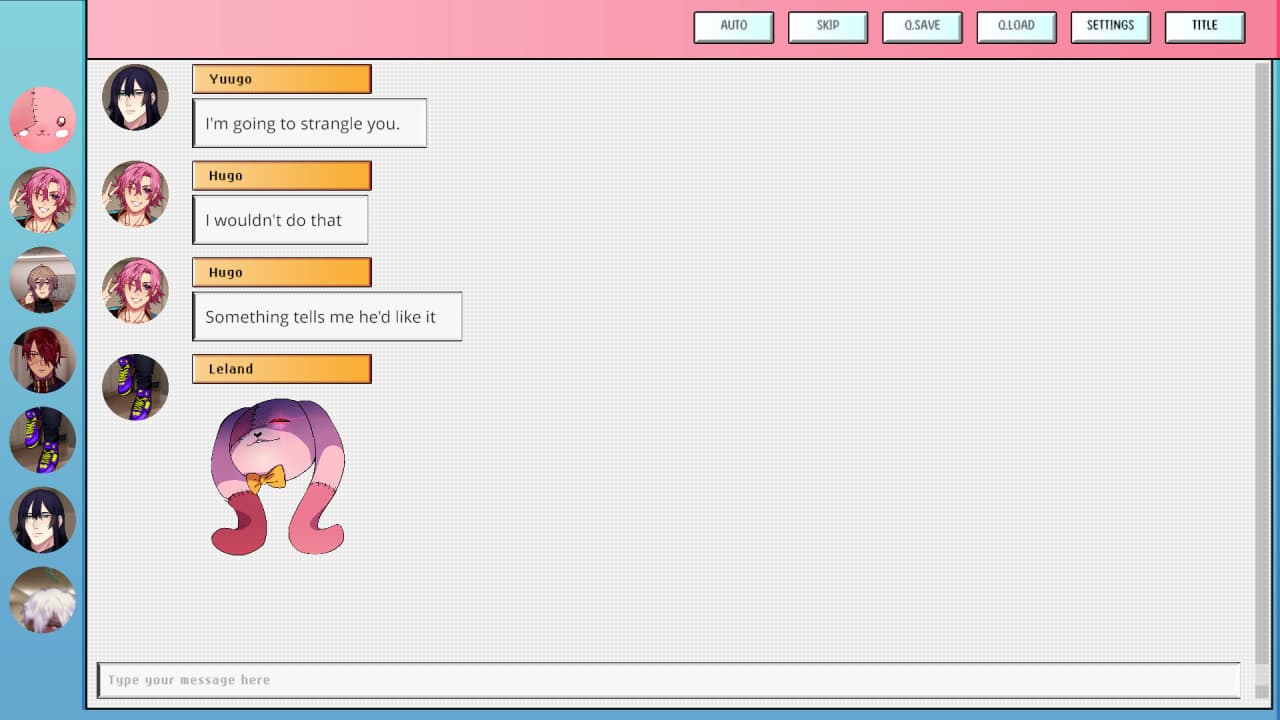Click the pink stitched bunny avatar in sidebar
Viewport: 1280px width, 720px height.
(43, 120)
